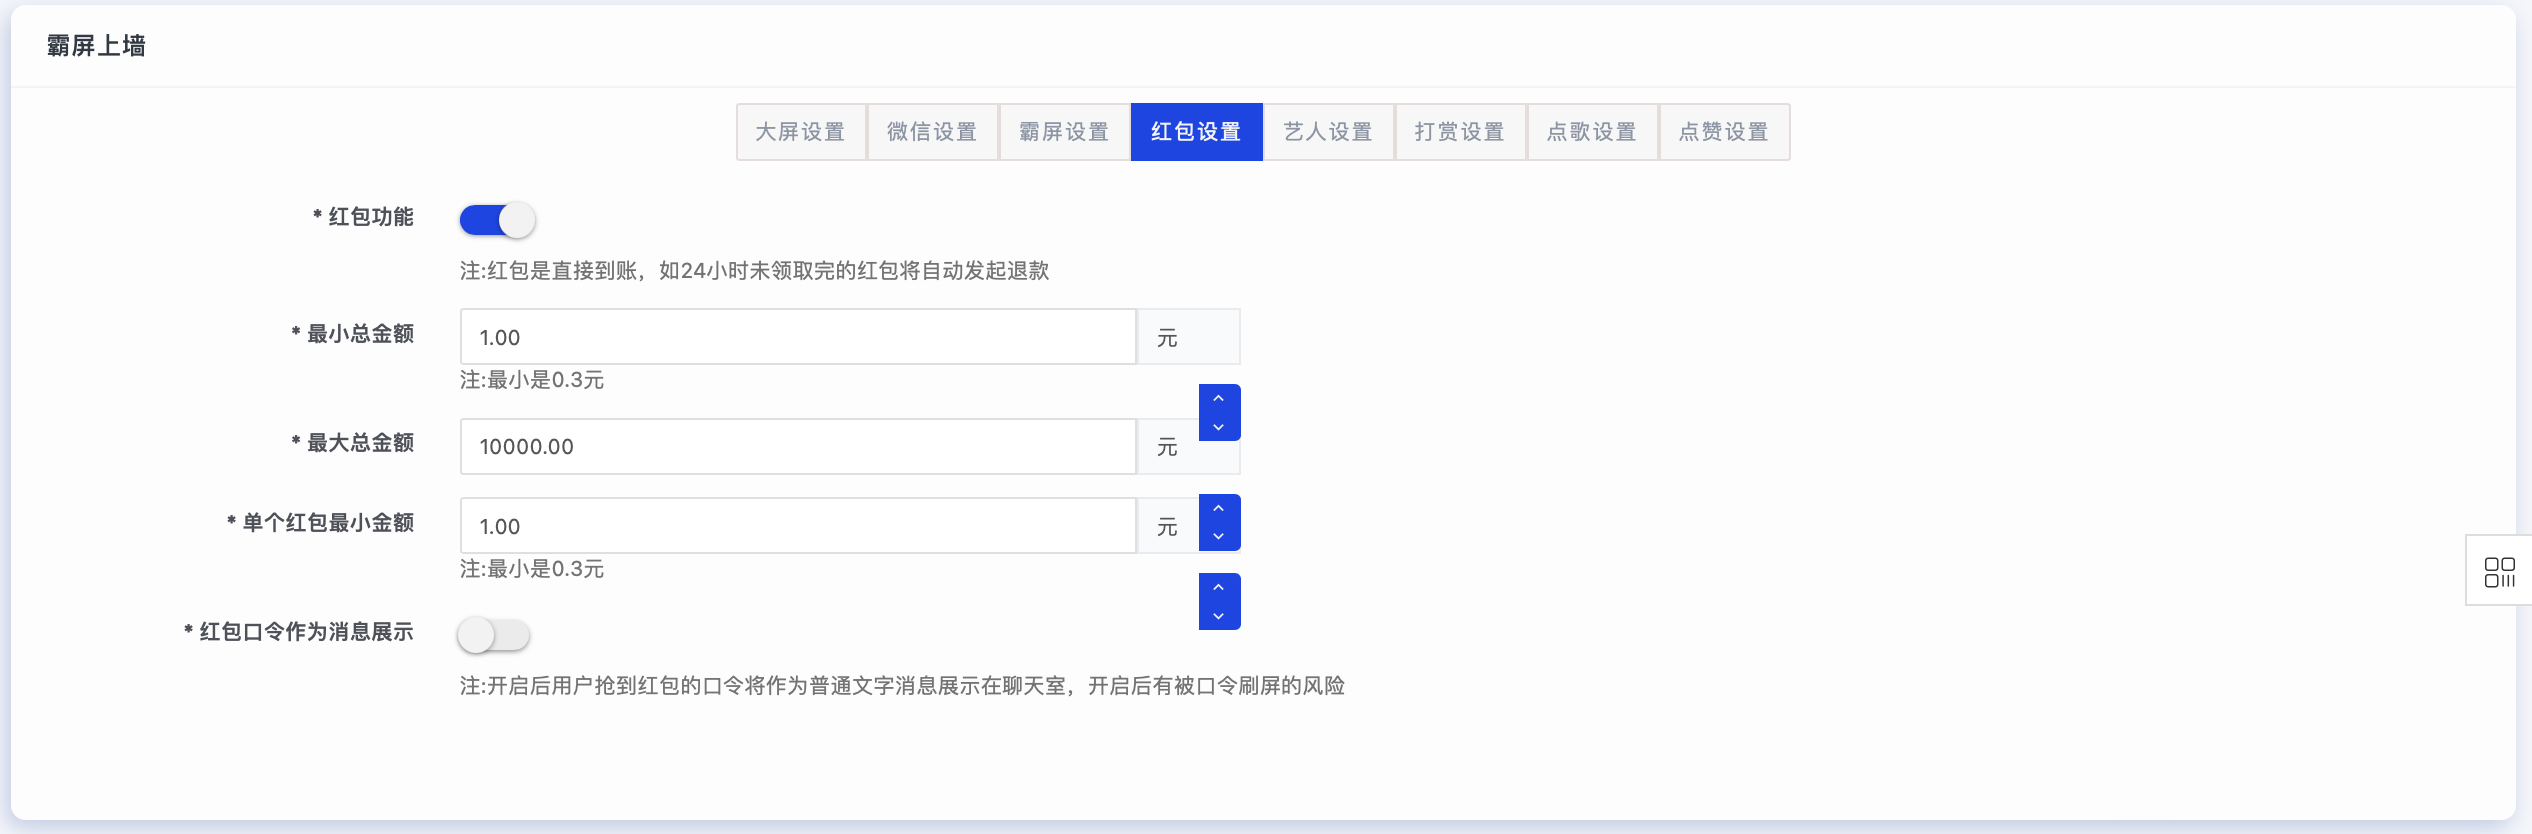Focus the 最小总金额 input showing 1.00
This screenshot has height=834, width=2532.
pyautogui.click(x=798, y=337)
